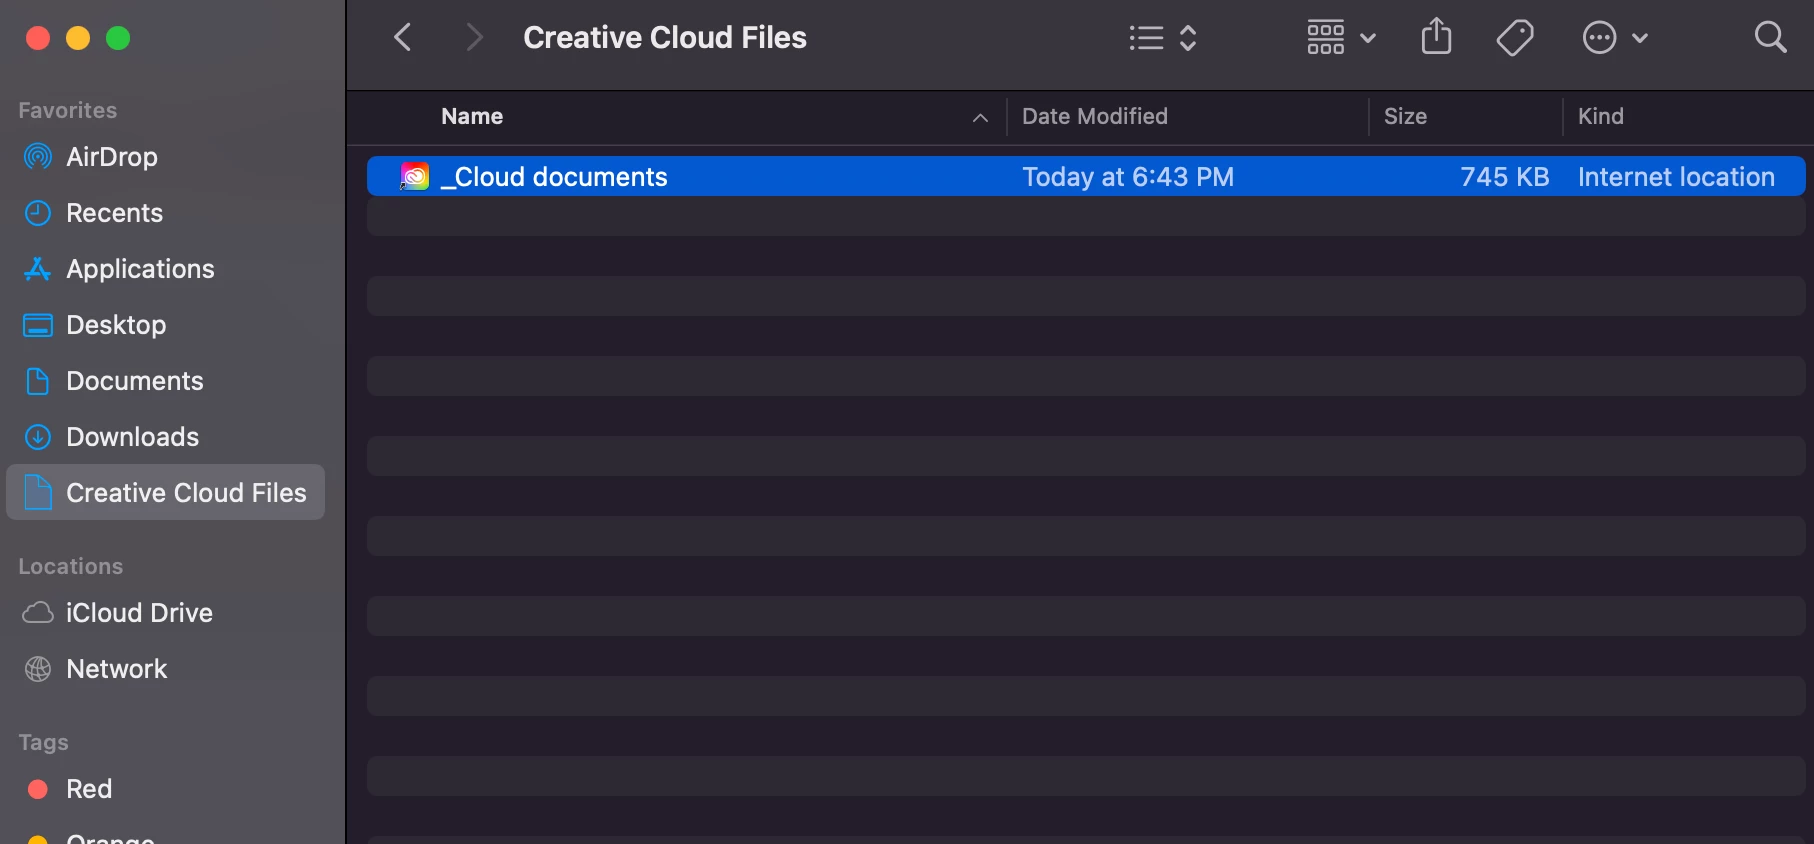Minimize the Finder window with yellow button
This screenshot has width=1814, height=844.
(x=78, y=38)
